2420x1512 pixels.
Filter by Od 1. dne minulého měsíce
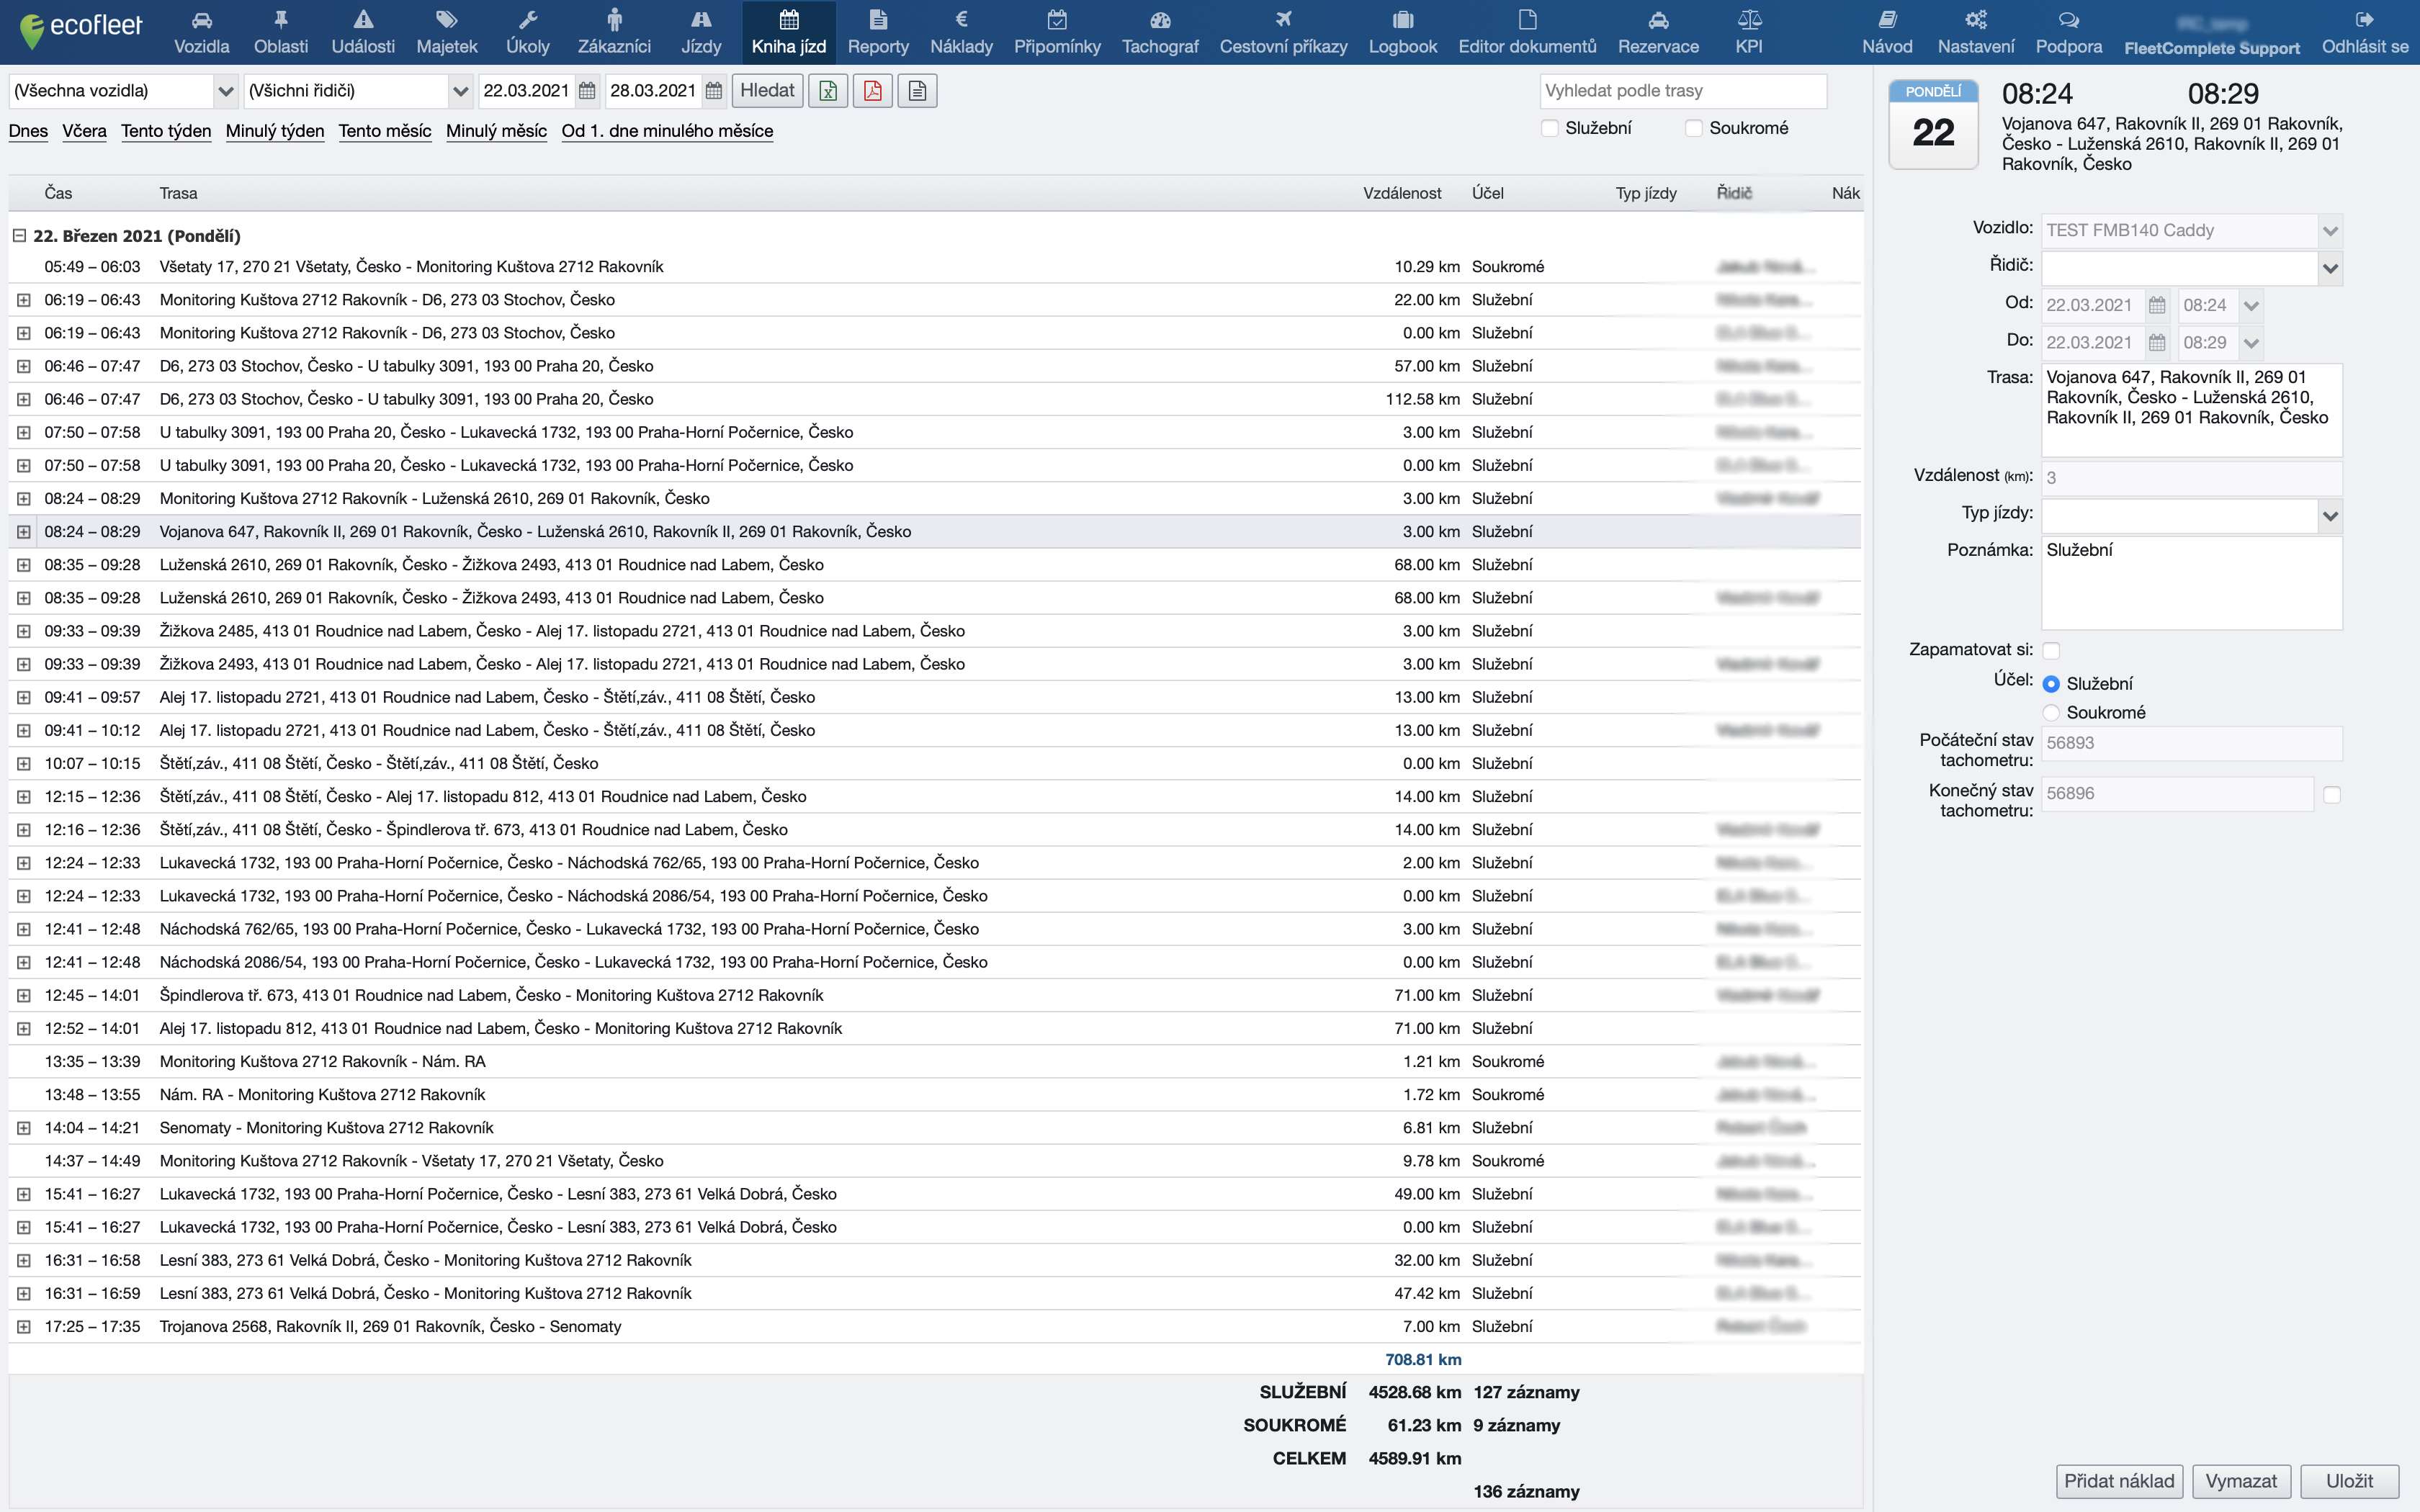click(667, 131)
